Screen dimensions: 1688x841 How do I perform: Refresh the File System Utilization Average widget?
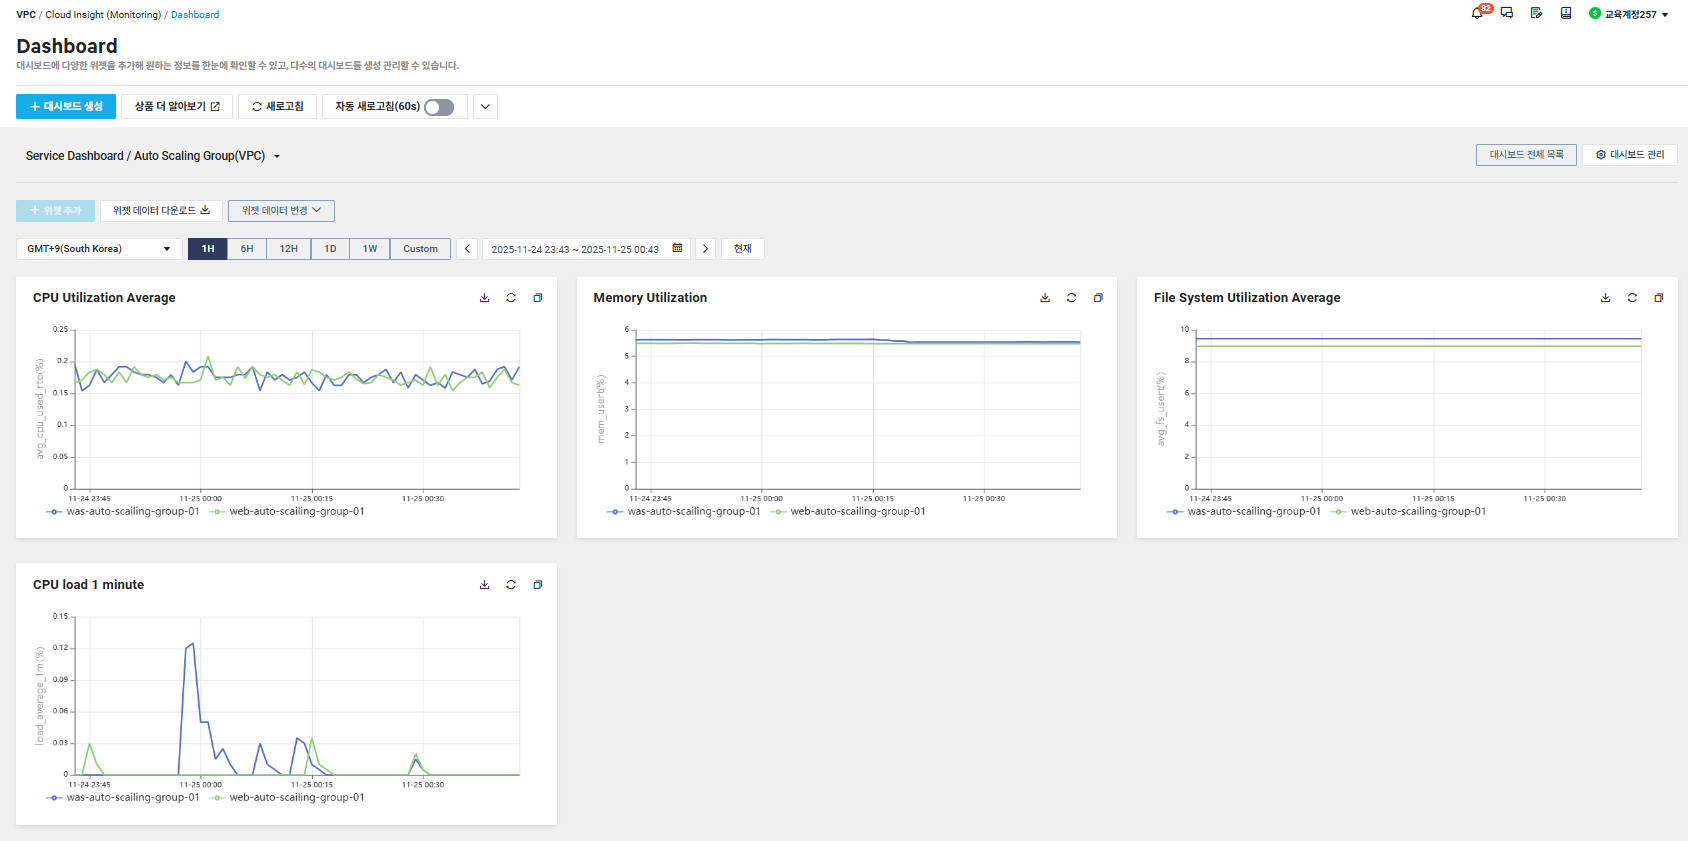pyautogui.click(x=1633, y=298)
